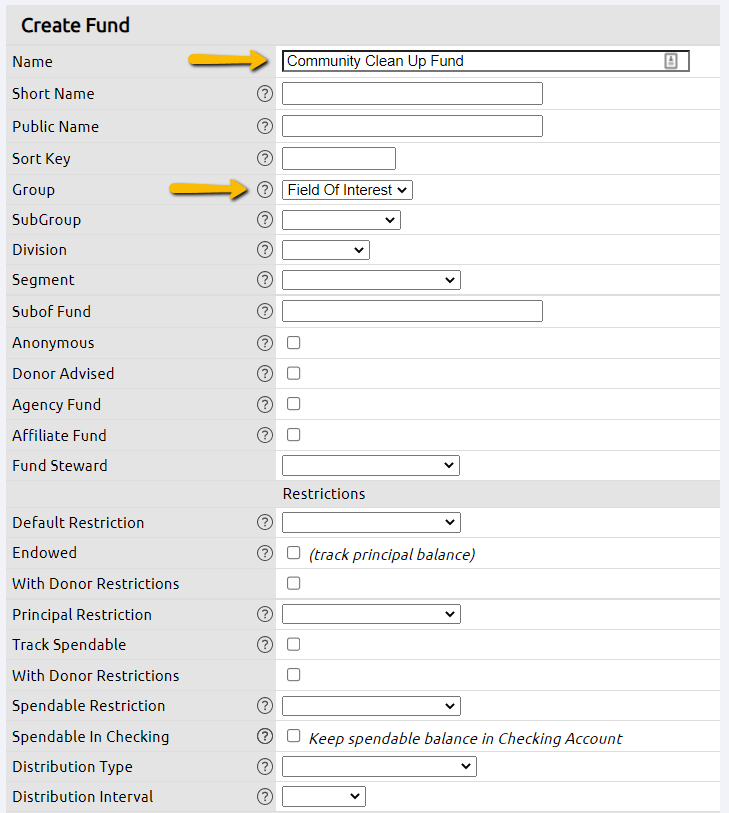Click inside the Subof Fund text field

coord(411,311)
